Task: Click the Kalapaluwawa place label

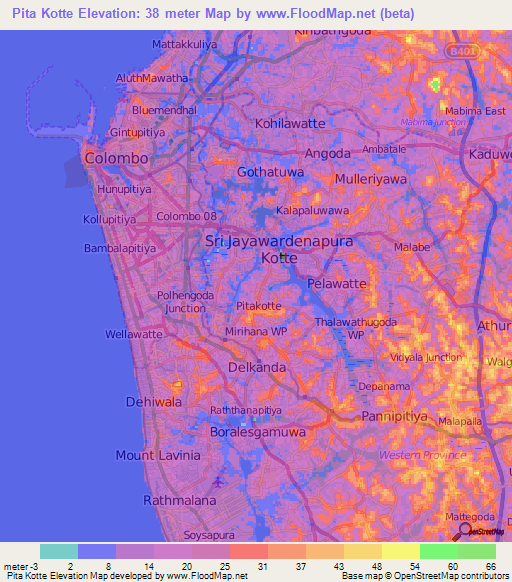Action: [x=312, y=211]
